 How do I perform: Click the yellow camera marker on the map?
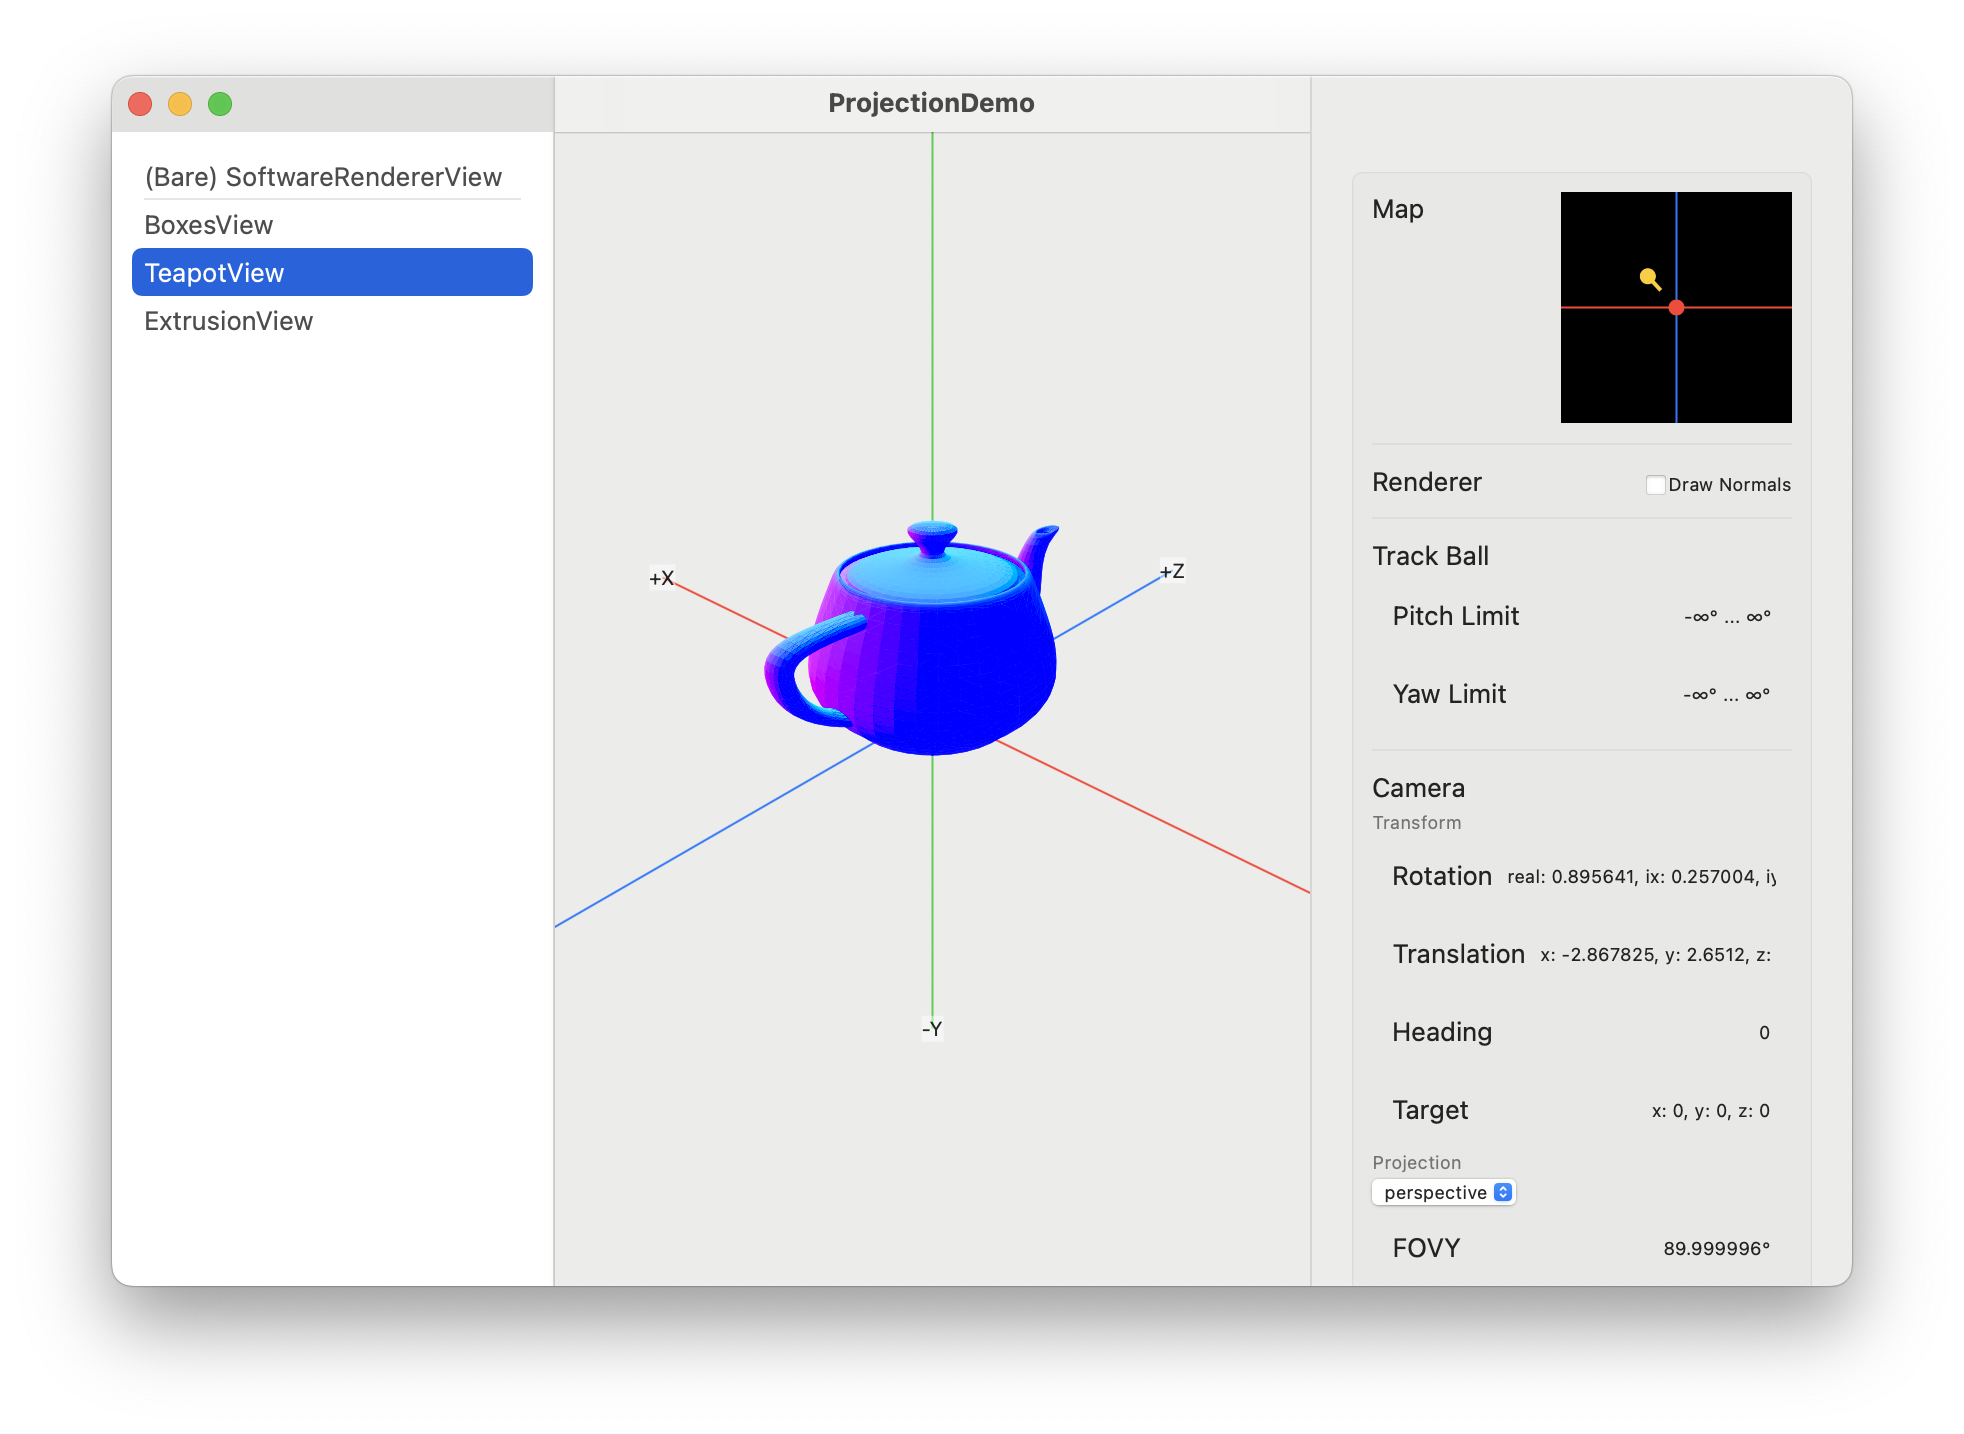tap(1649, 278)
